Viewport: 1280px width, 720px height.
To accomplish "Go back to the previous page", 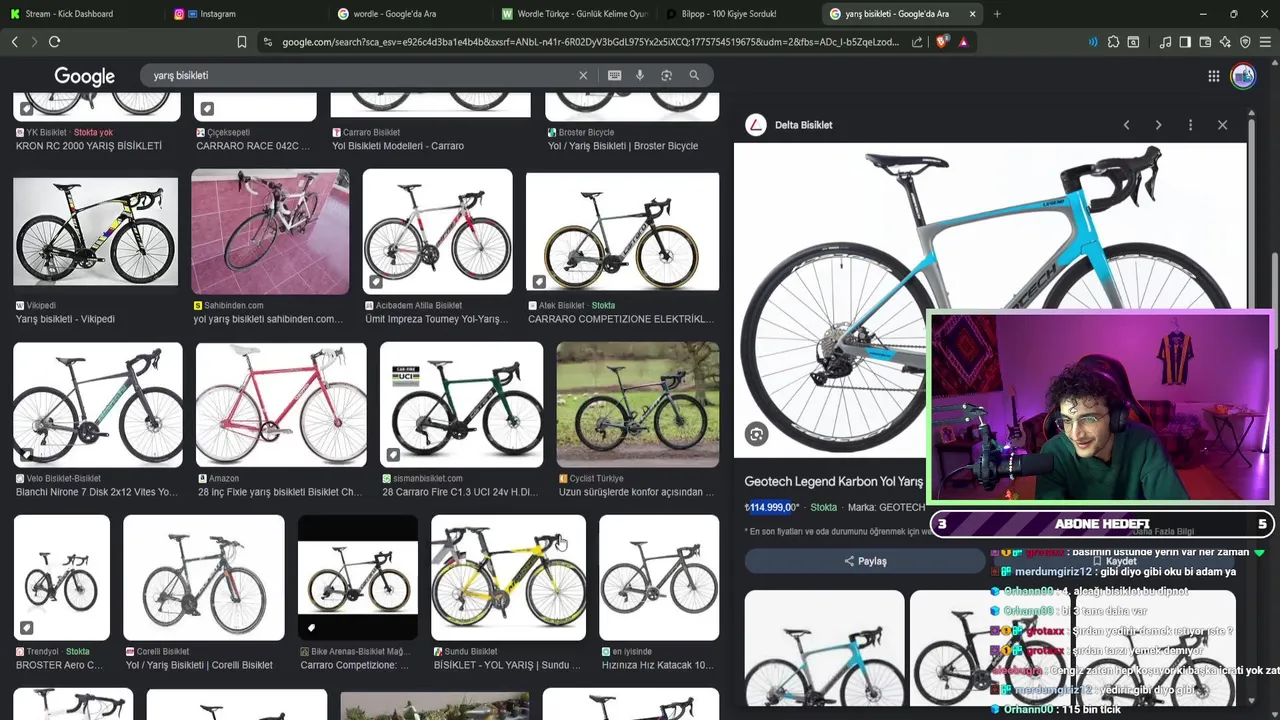I will (x=14, y=42).
